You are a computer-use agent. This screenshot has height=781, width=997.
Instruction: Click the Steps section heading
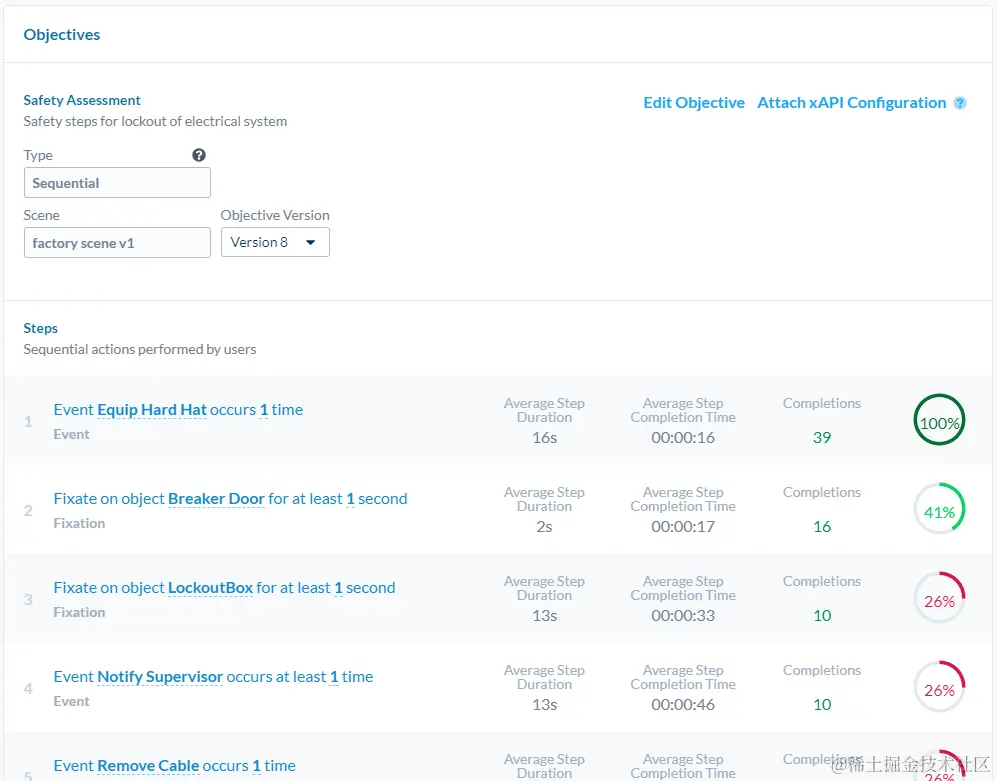(x=41, y=328)
